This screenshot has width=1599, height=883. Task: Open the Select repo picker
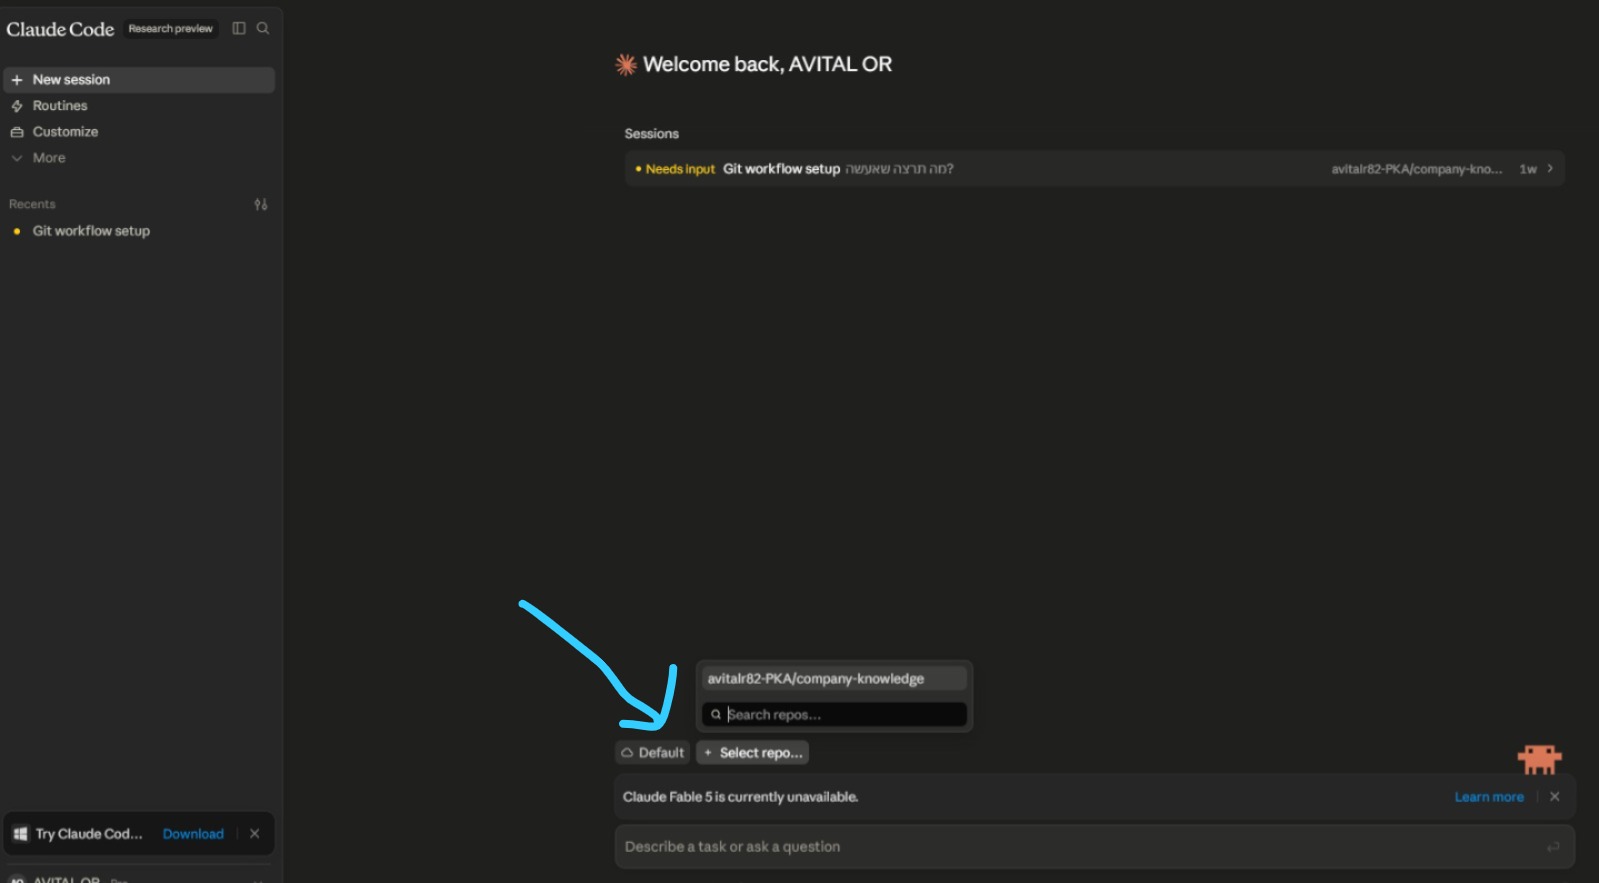(x=753, y=753)
